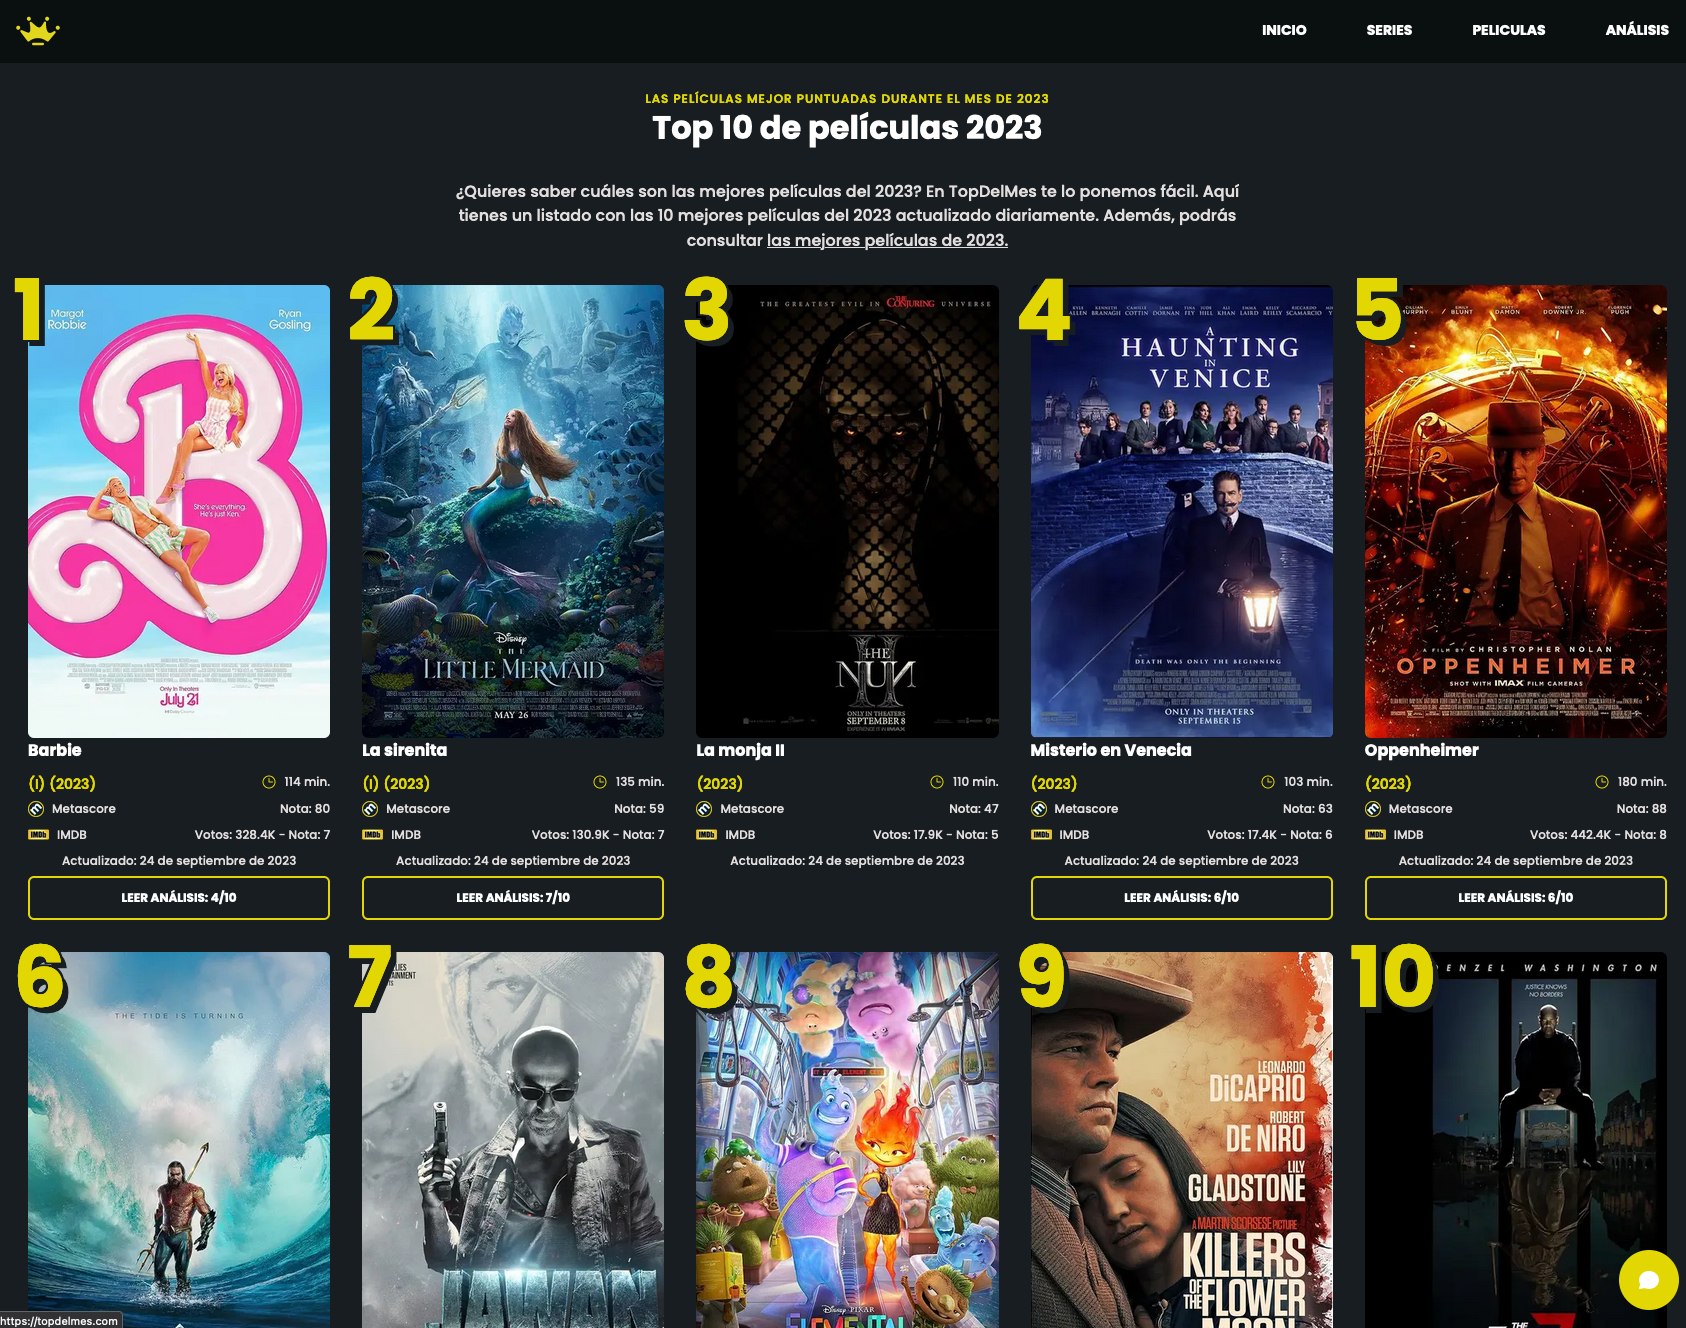This screenshot has height=1328, width=1686.
Task: Click the Metascore icon under Misterio en Venecia
Action: (x=1040, y=808)
